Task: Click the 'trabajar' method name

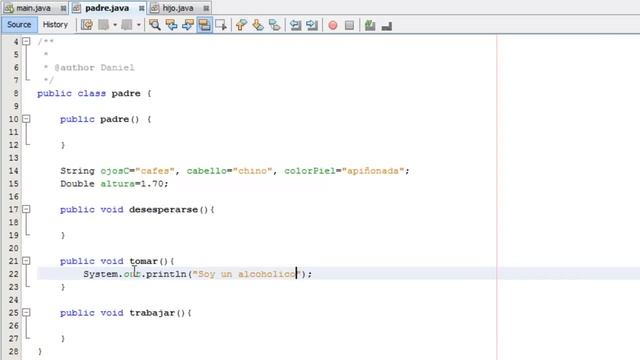Action: click(x=152, y=313)
